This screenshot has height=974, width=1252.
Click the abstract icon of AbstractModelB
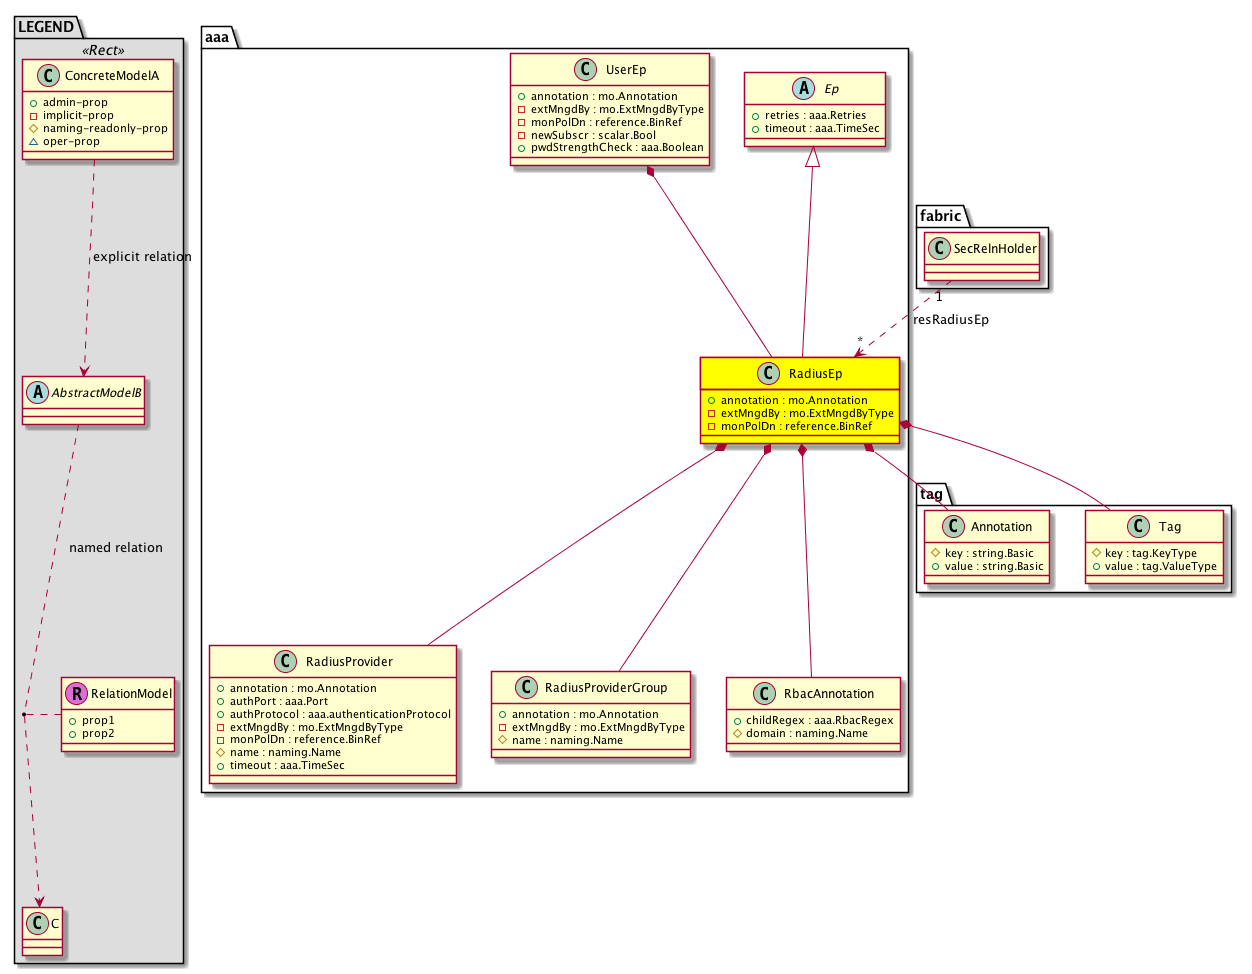[37, 393]
